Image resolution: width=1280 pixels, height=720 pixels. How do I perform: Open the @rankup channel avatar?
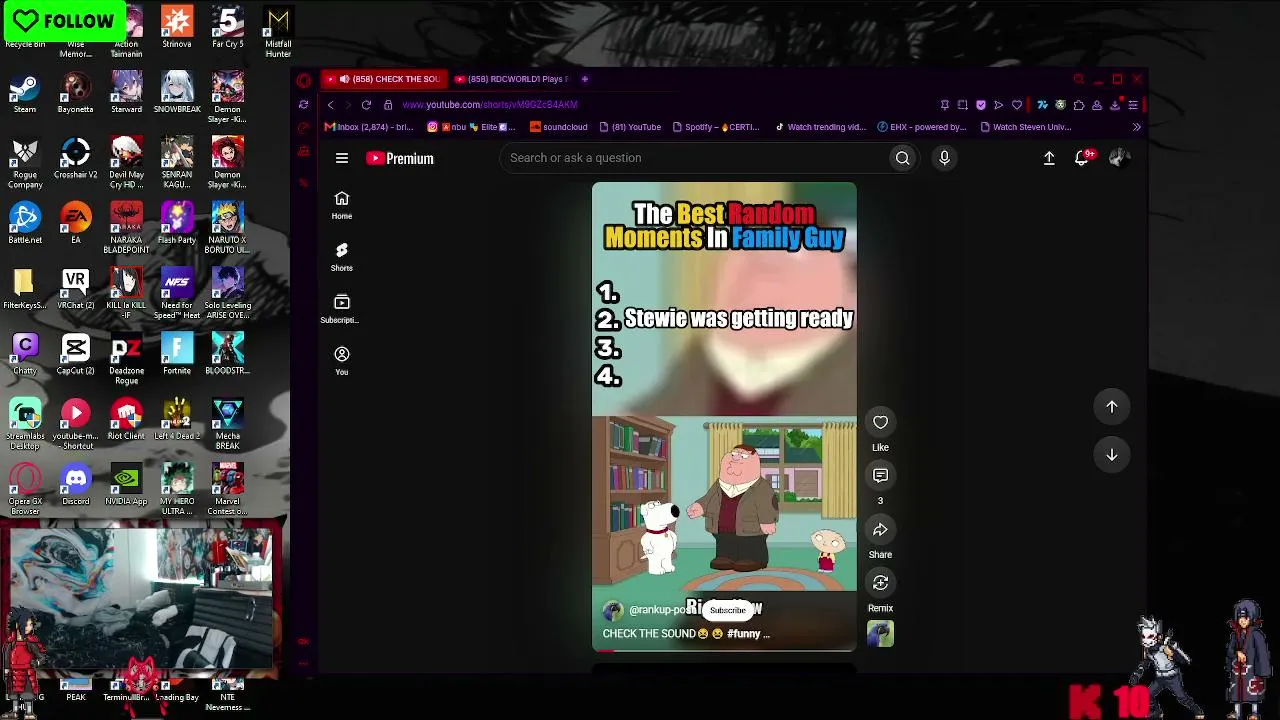click(613, 610)
